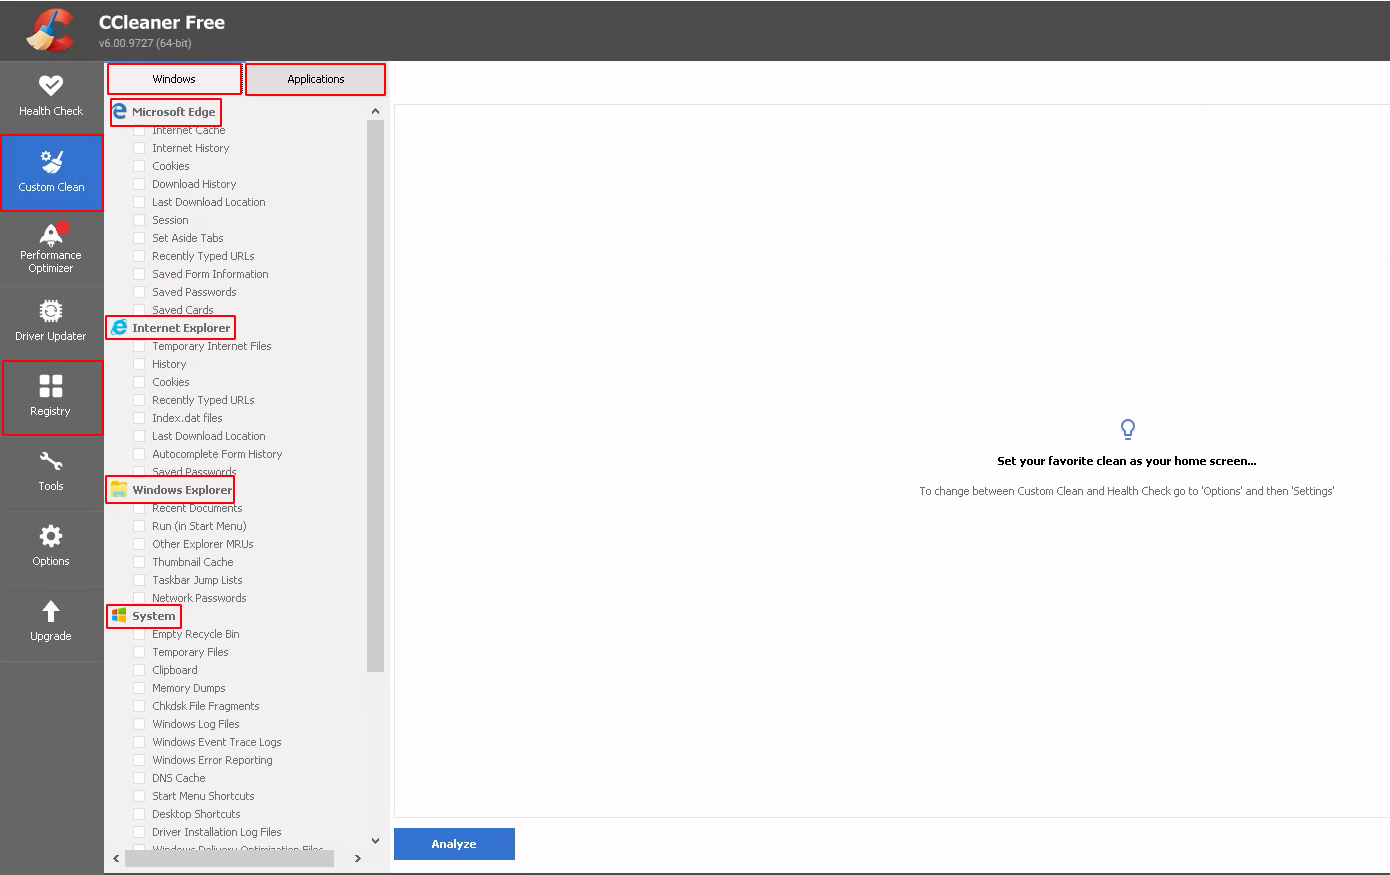The height and width of the screenshot is (875, 1390).
Task: Click the Windows Explorer folder icon
Action: click(119, 489)
